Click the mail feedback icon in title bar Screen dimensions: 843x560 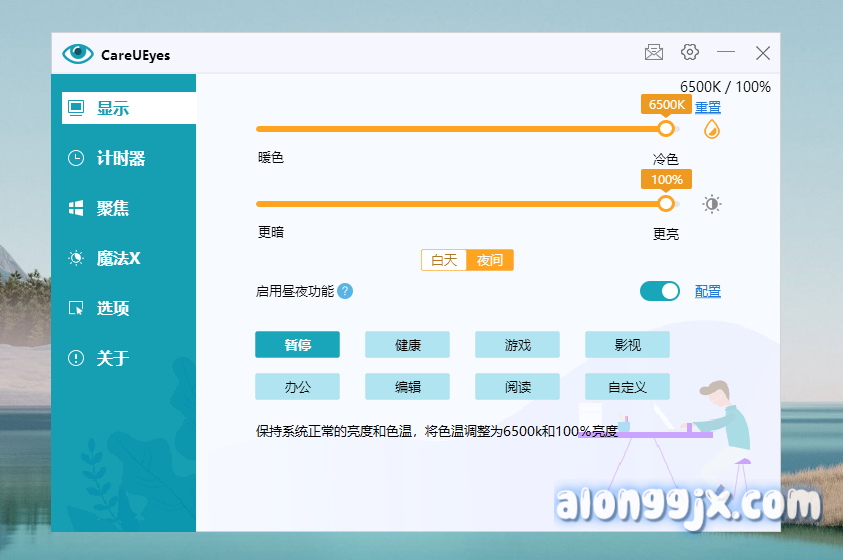[654, 53]
